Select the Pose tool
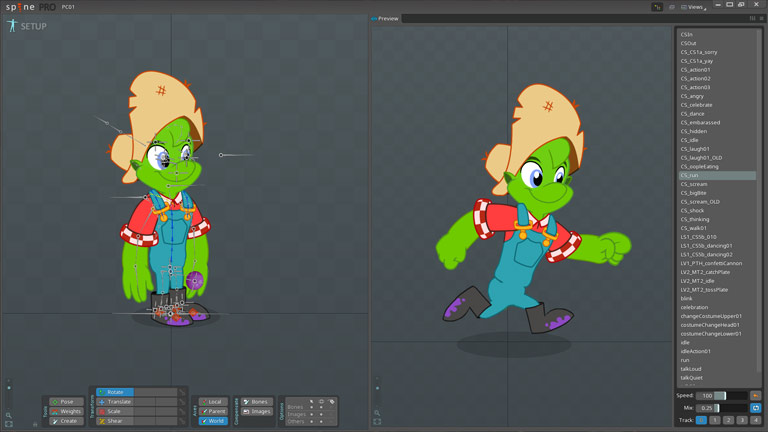Screen dimensions: 768x432 66,402
